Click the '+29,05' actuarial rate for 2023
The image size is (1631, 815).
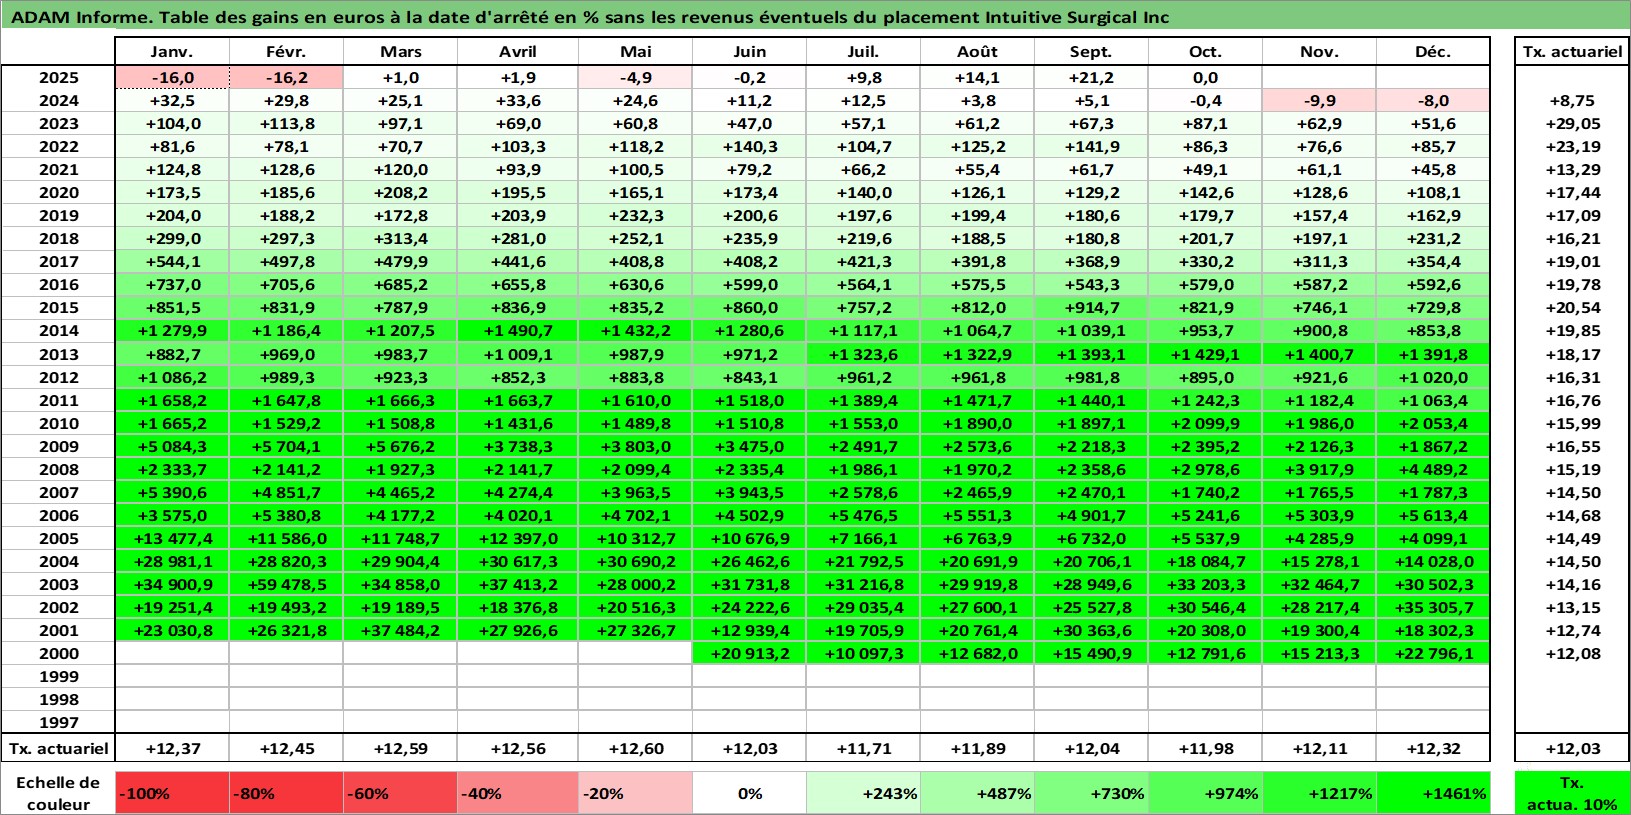click(x=1572, y=124)
